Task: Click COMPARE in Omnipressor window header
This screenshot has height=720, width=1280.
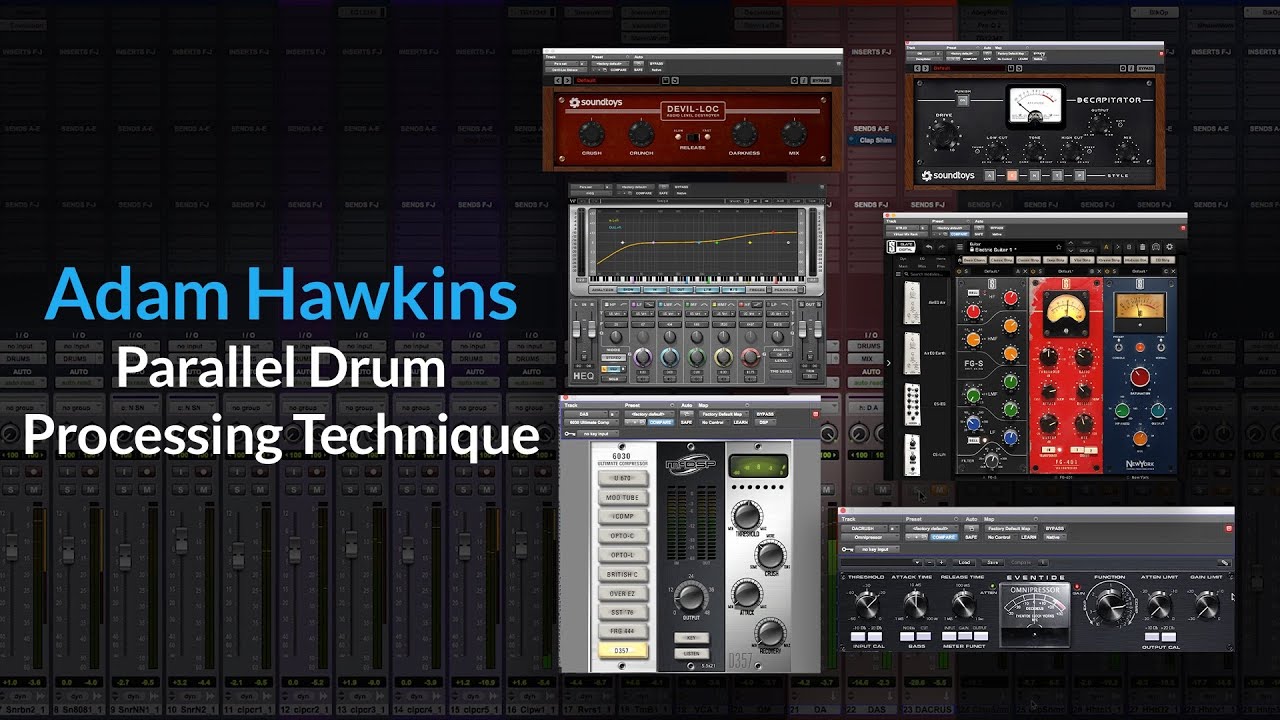Action: 946,537
